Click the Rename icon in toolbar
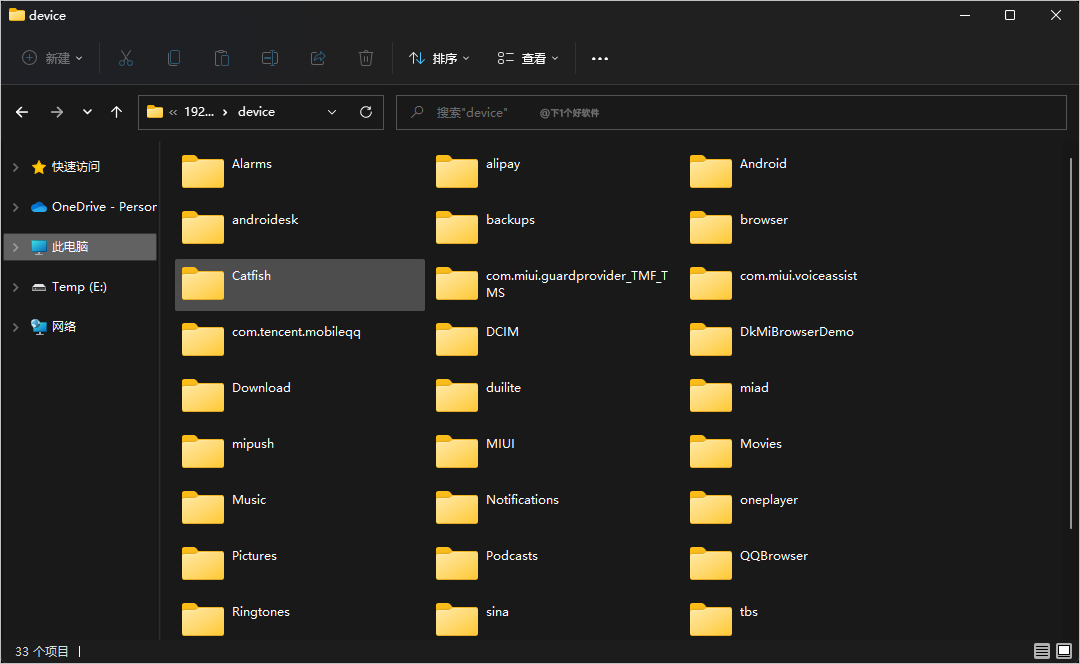This screenshot has height=664, width=1080. pyautogui.click(x=270, y=59)
